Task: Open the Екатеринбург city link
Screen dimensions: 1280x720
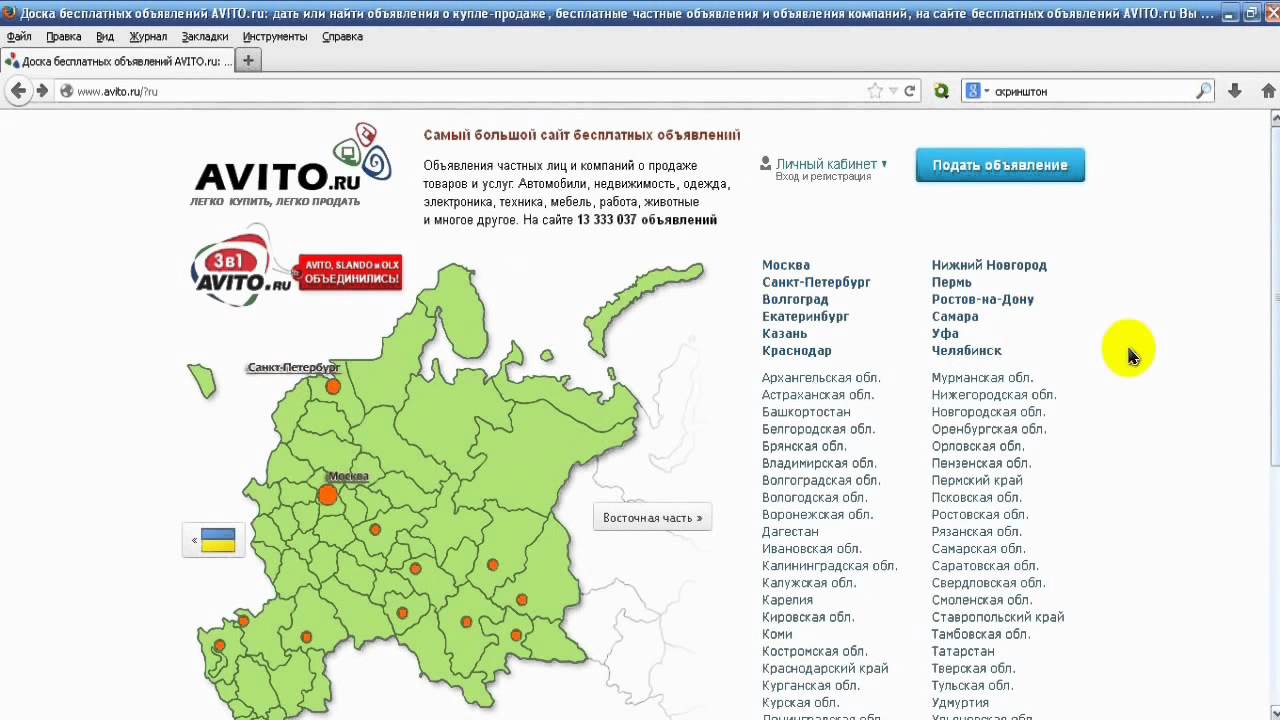Action: click(805, 316)
